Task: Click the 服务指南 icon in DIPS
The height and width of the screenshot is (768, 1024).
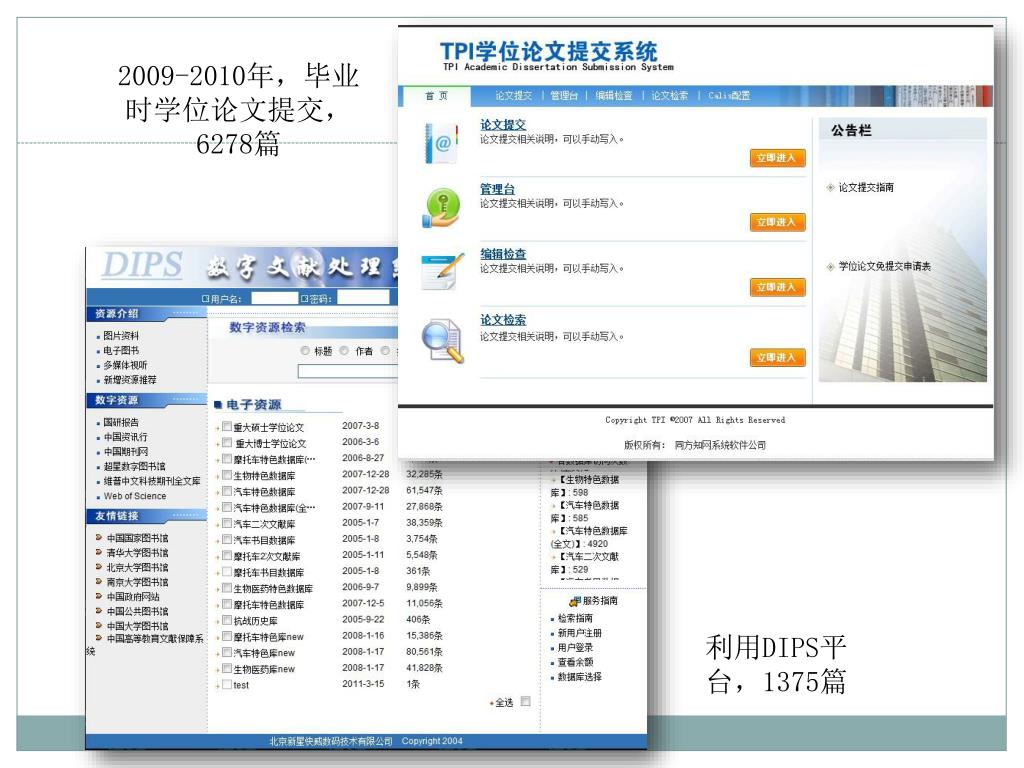Action: (575, 601)
